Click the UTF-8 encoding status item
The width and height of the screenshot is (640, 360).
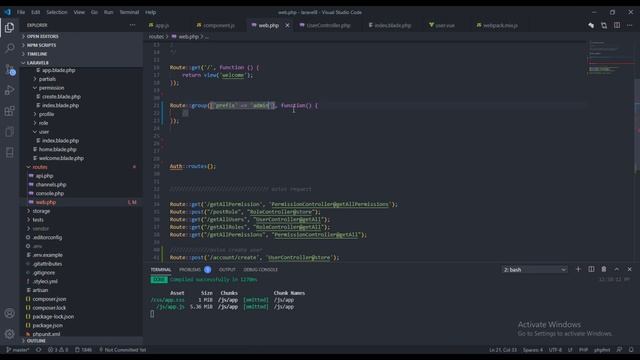click(x=555, y=350)
